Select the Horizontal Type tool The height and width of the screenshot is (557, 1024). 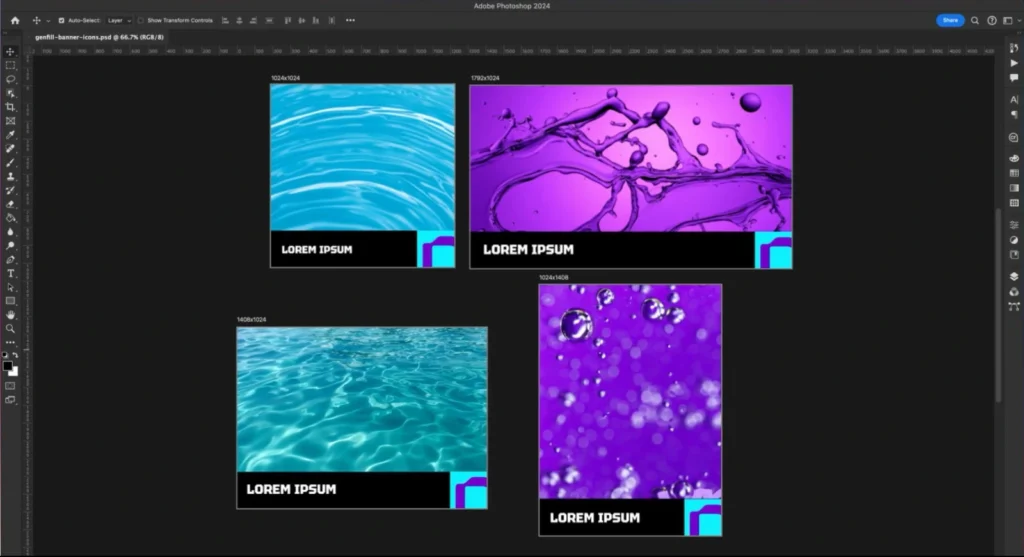(x=10, y=273)
